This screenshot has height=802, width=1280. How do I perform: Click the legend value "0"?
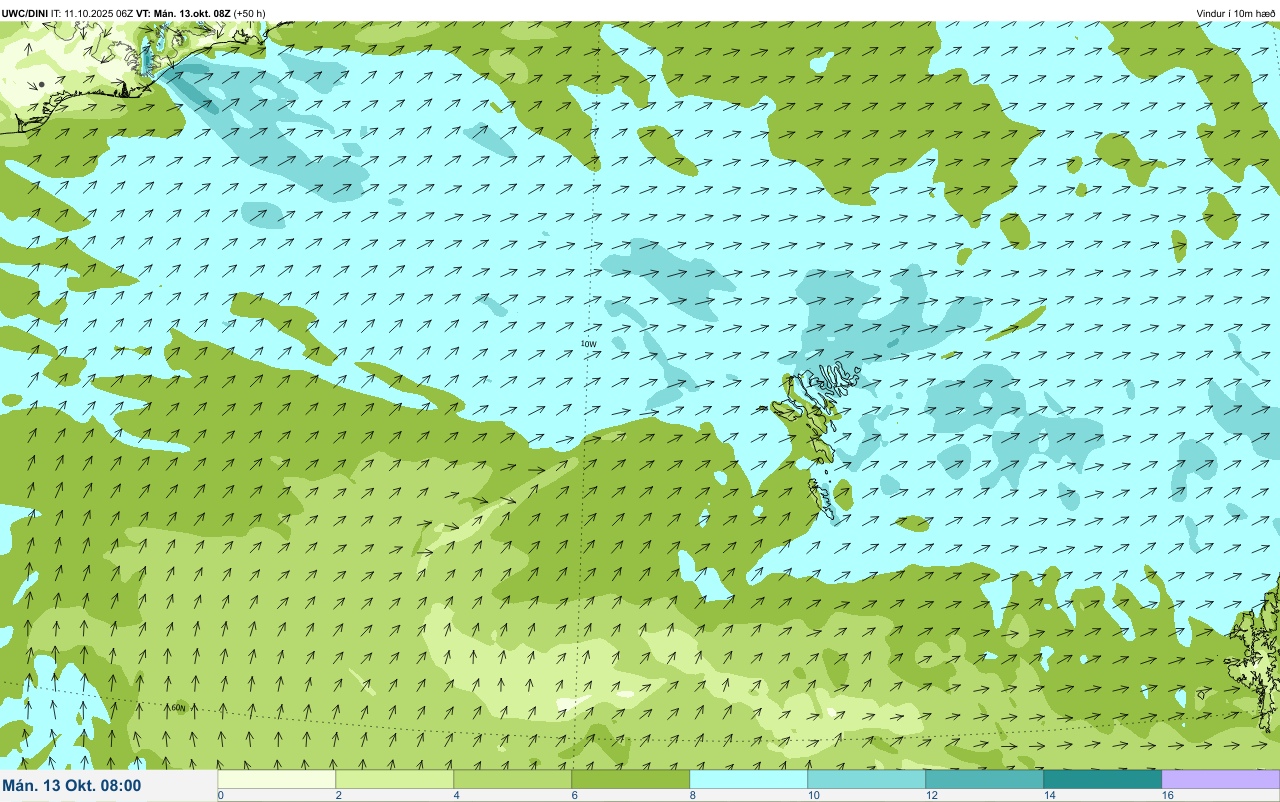click(221, 795)
